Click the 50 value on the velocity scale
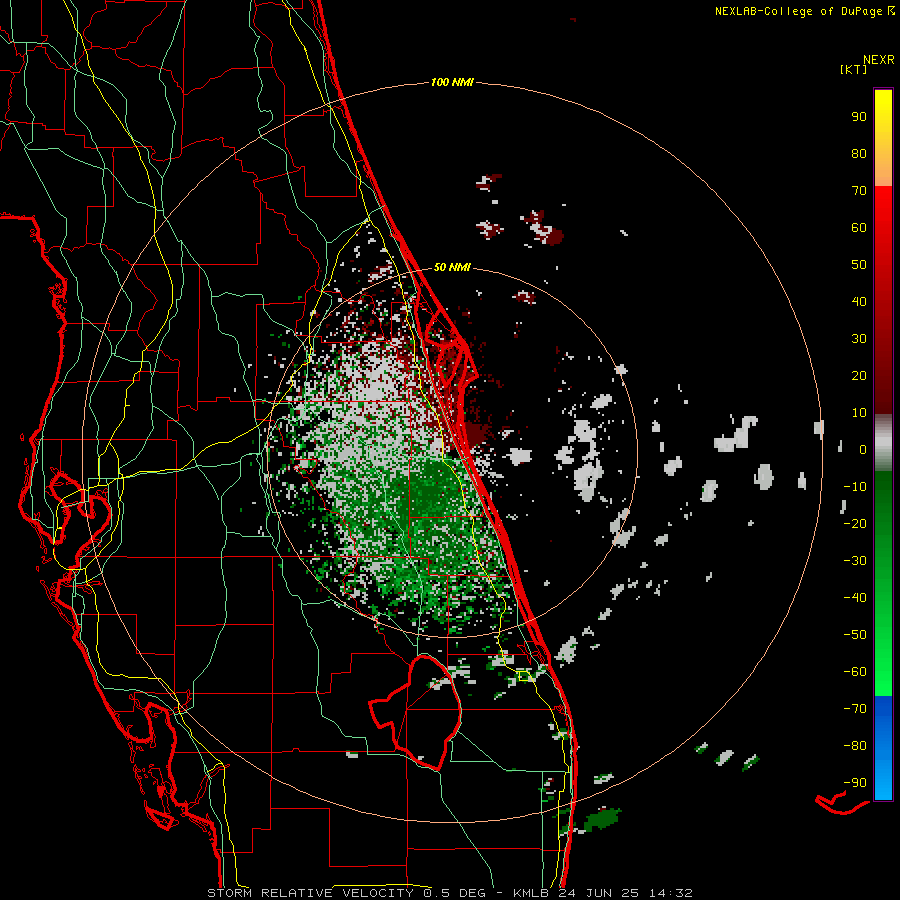This screenshot has height=900, width=900. click(859, 265)
